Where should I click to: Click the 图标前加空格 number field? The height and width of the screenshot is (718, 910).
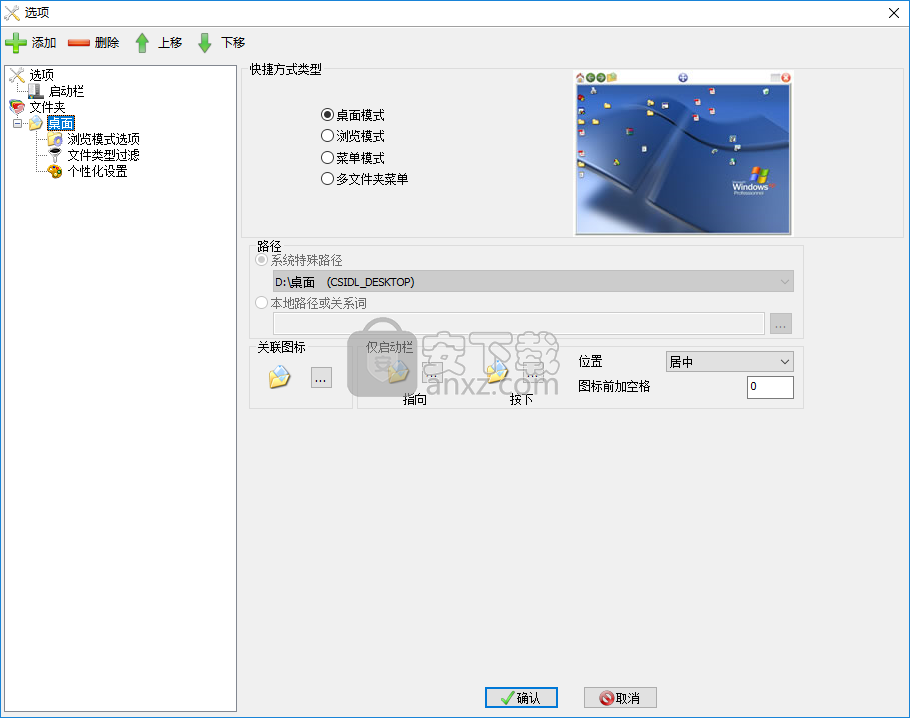point(770,387)
